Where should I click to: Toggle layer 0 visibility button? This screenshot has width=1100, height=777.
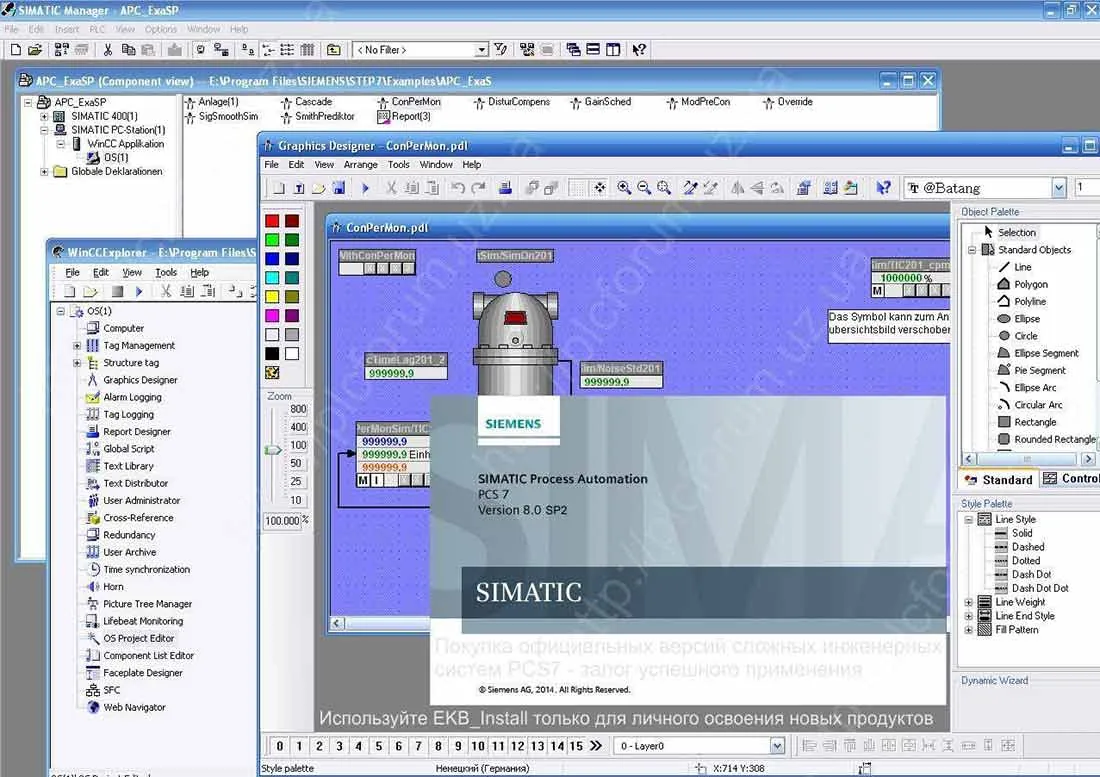[279, 745]
